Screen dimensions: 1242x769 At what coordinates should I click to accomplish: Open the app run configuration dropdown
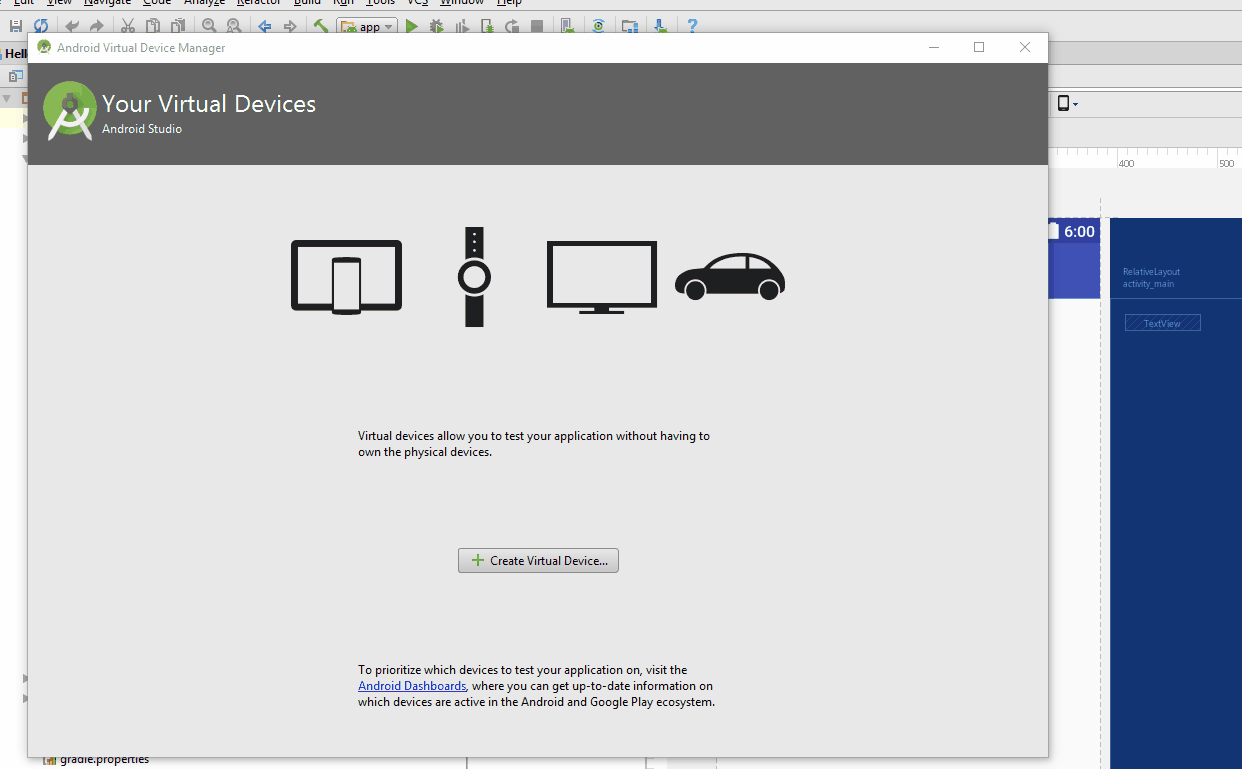coord(367,27)
